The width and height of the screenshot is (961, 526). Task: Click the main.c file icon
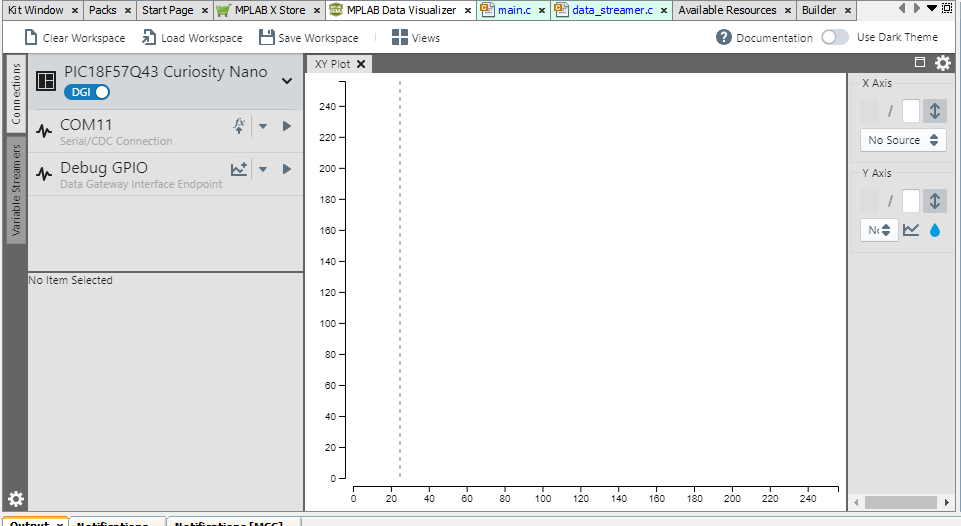pyautogui.click(x=487, y=10)
